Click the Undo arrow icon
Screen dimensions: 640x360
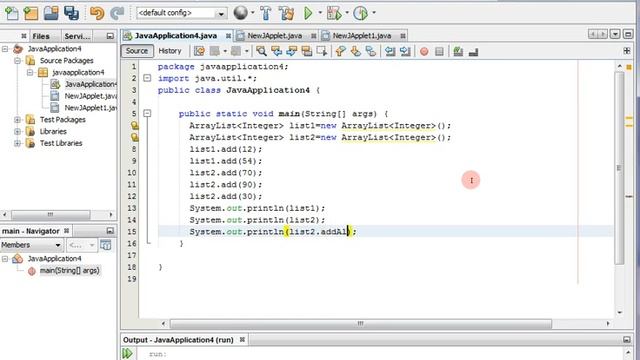(97, 13)
